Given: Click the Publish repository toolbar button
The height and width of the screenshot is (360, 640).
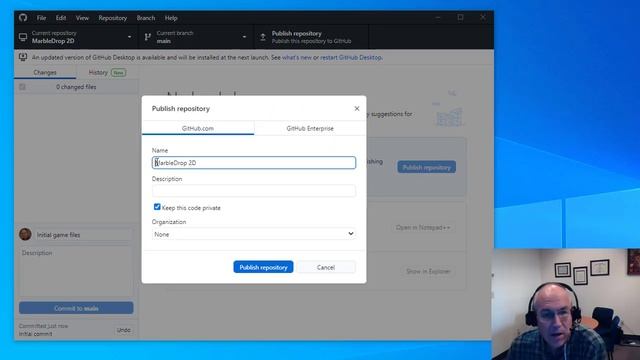Looking at the screenshot, I should point(311,37).
